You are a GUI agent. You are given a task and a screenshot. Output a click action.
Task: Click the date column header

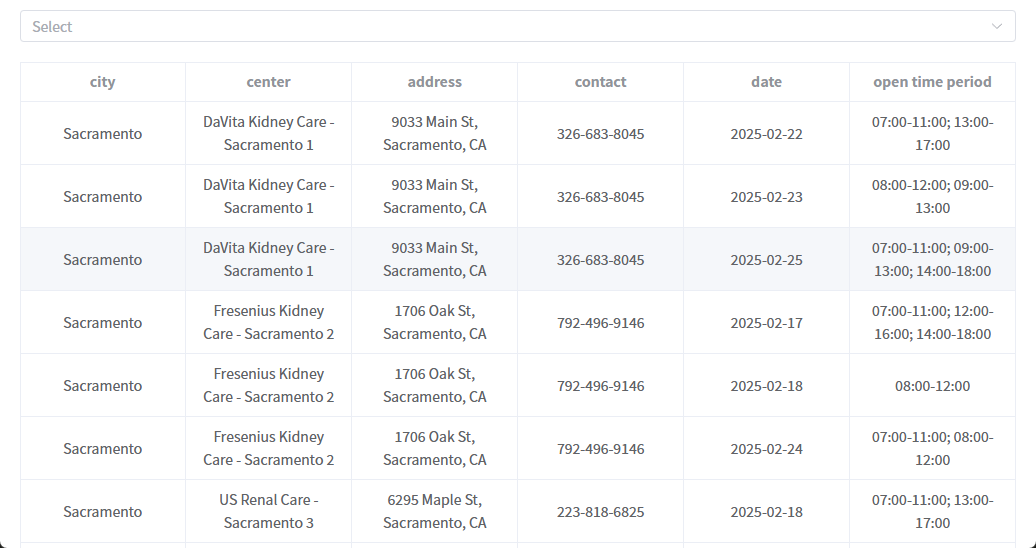[x=766, y=82]
